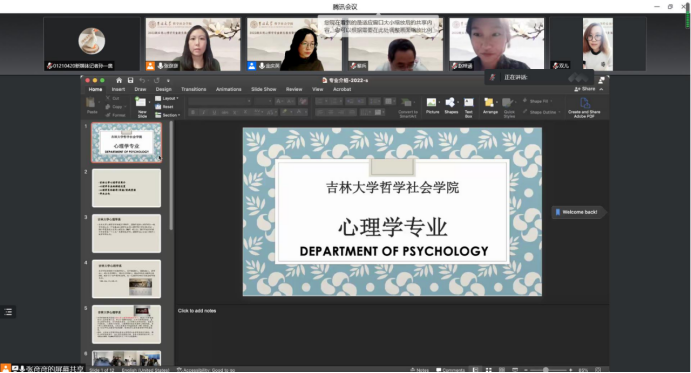
Task: Adjust the zoom slider in status bar
Action: point(546,369)
